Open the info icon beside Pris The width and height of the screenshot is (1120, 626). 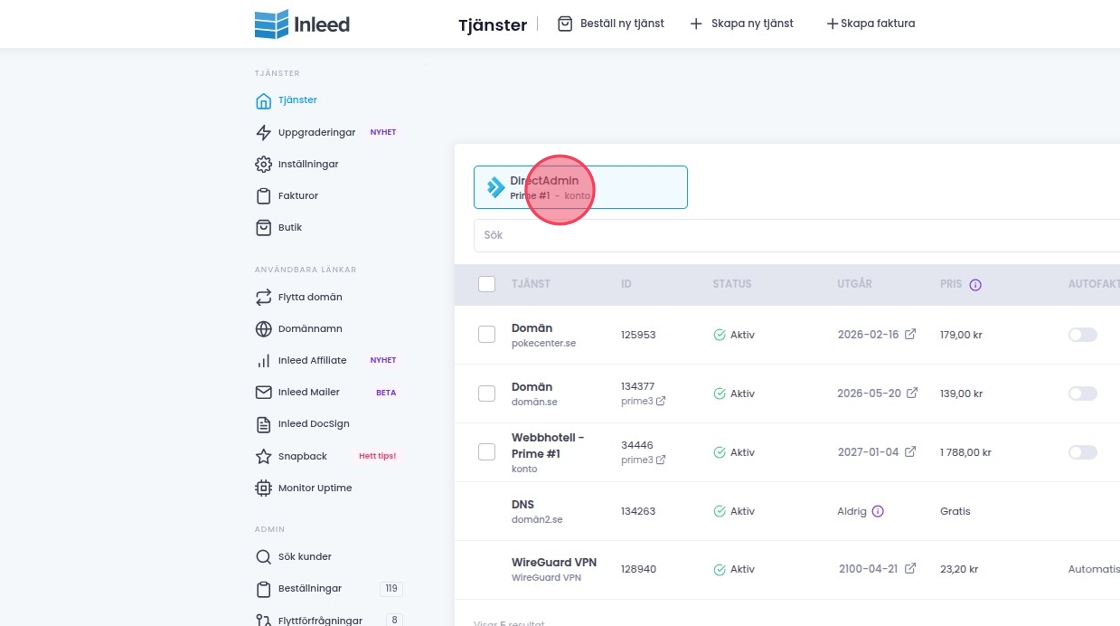975,285
